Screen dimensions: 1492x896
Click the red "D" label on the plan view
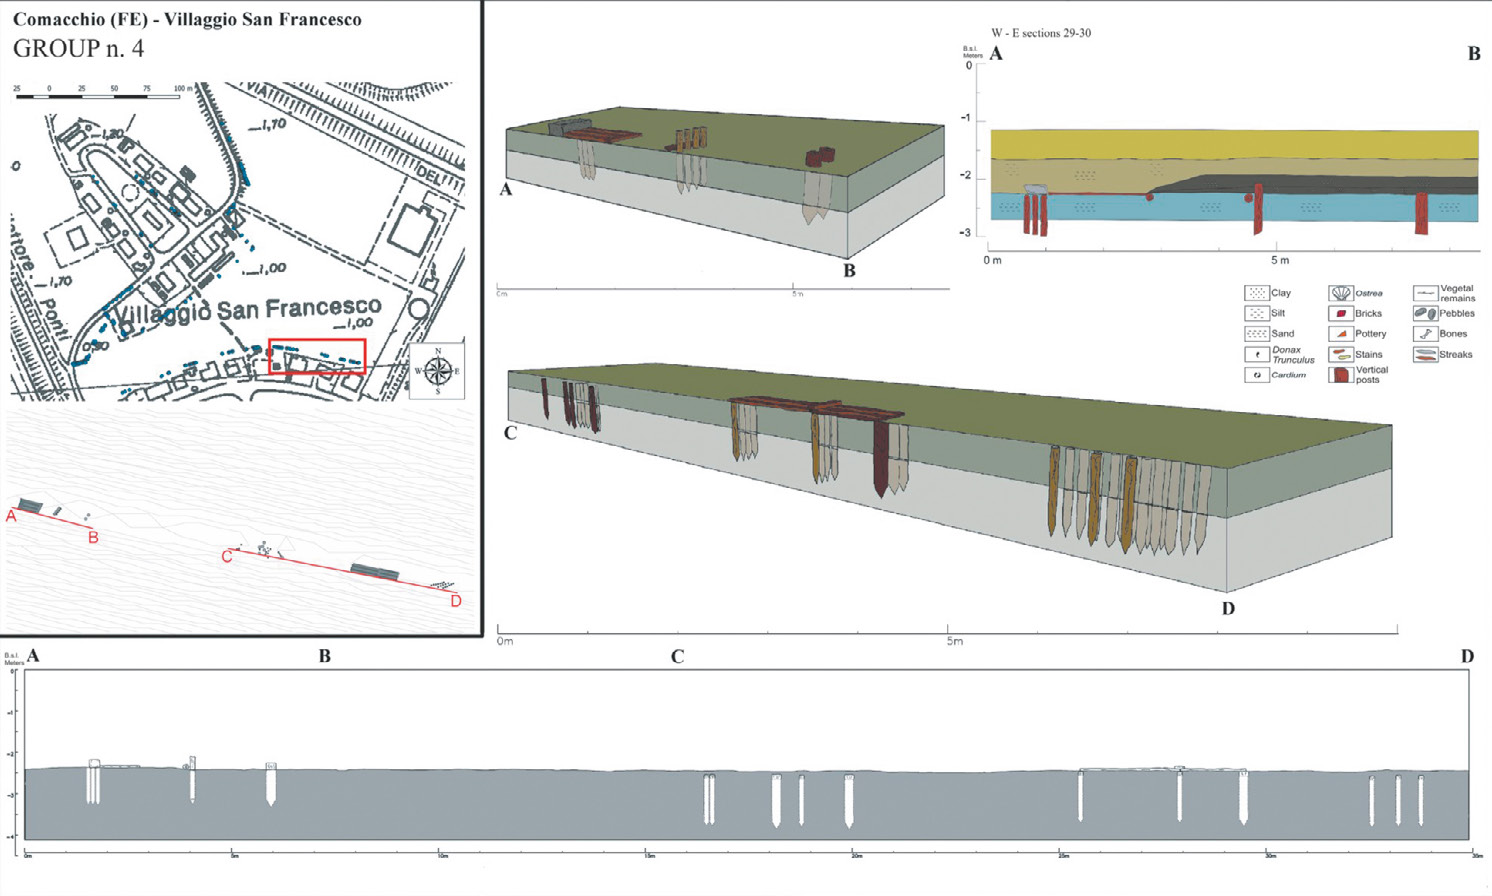click(456, 601)
